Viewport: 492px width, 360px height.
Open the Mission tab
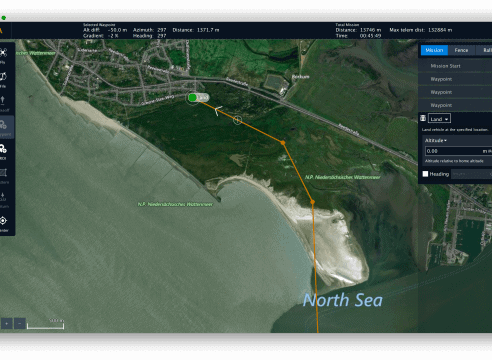434,50
